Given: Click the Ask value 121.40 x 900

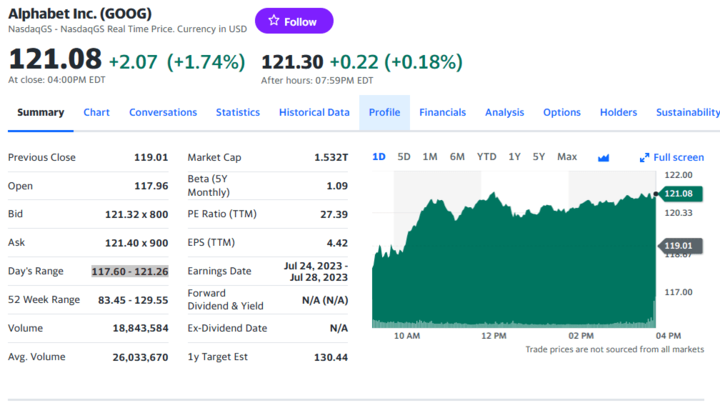Looking at the screenshot, I should pos(136,243).
